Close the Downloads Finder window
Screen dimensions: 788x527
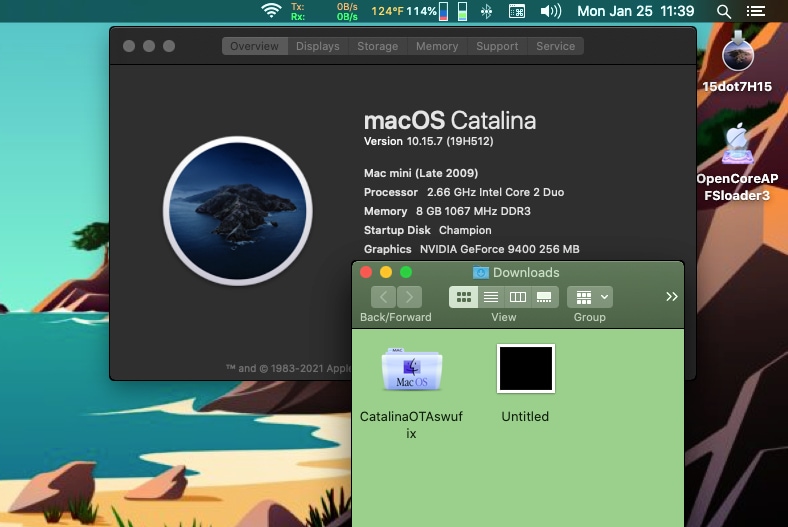[x=366, y=272]
